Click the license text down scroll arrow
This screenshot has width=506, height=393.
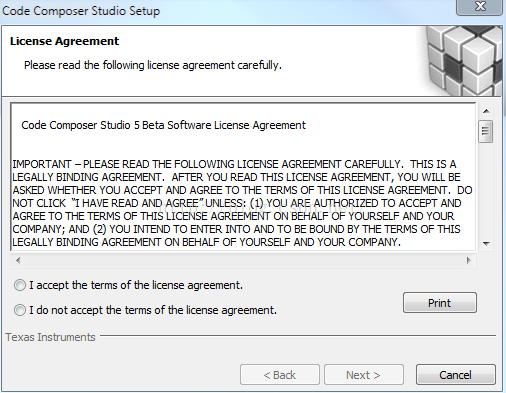[x=486, y=244]
